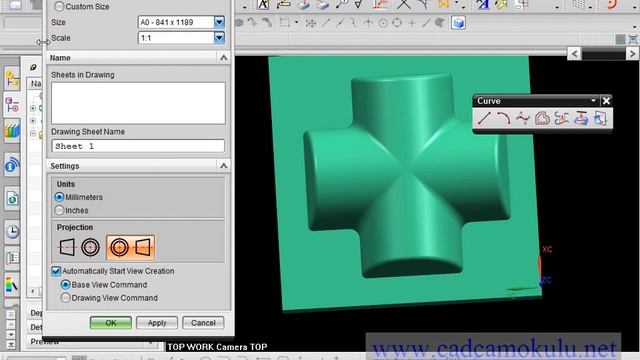
Task: Toggle Automatically Start View Creation checkbox
Action: (x=56, y=271)
